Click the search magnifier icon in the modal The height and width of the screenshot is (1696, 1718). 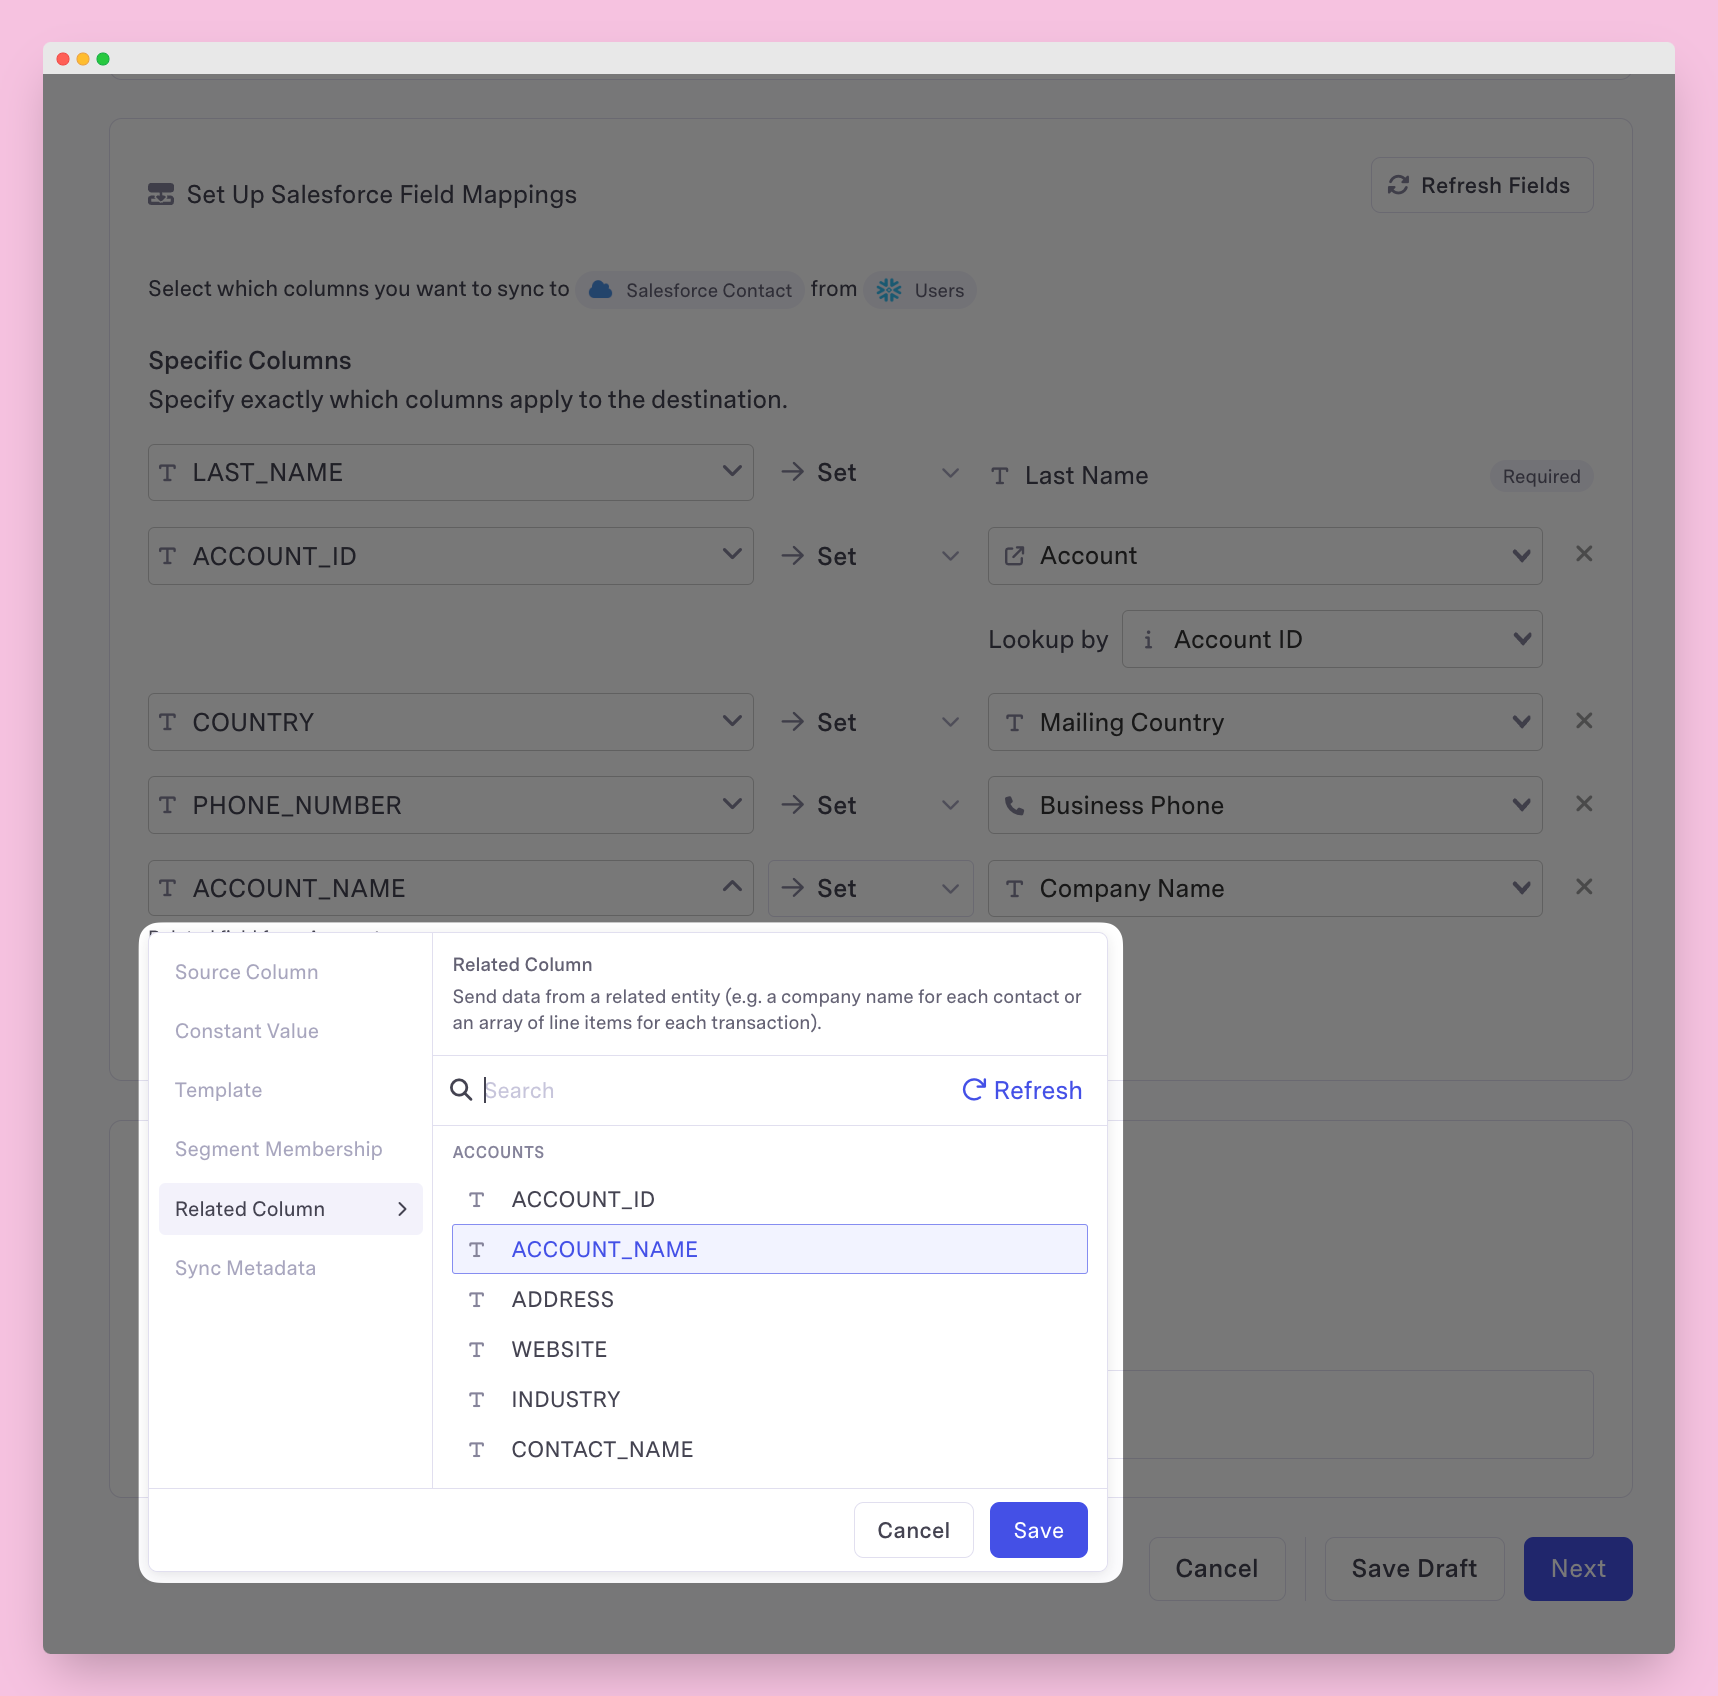(461, 1090)
